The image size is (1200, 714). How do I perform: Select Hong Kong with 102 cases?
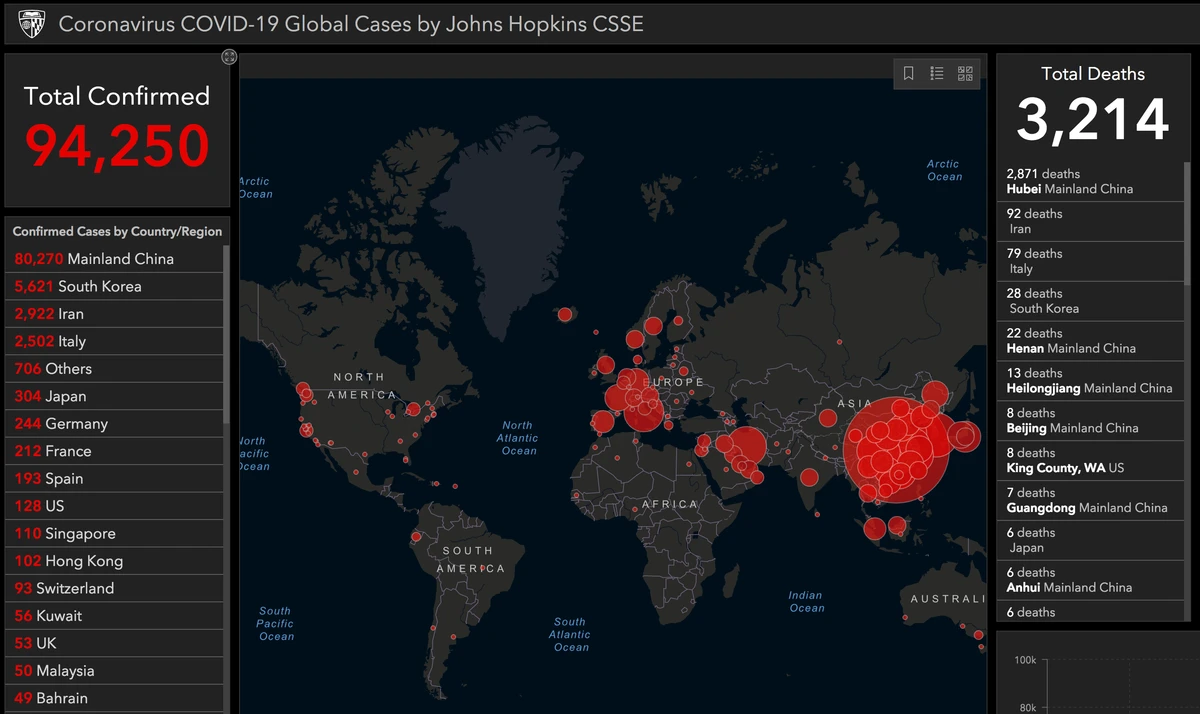[116, 561]
